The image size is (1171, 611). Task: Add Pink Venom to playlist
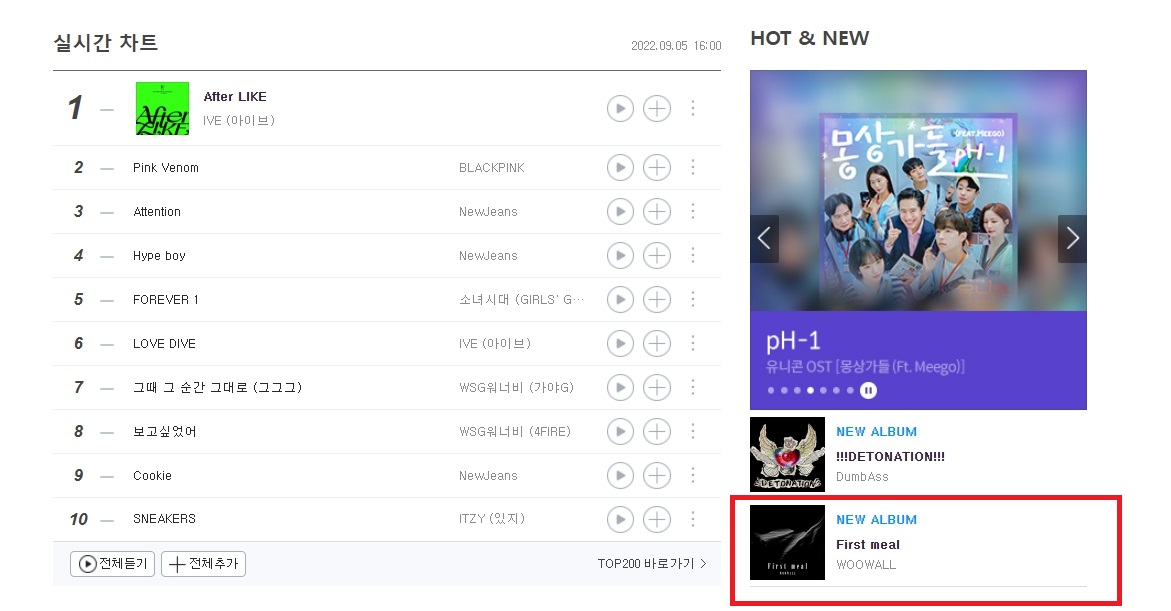pyautogui.click(x=656, y=167)
